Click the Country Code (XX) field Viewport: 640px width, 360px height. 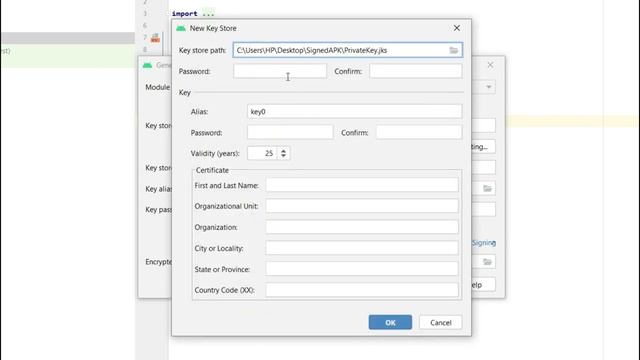pyautogui.click(x=362, y=290)
